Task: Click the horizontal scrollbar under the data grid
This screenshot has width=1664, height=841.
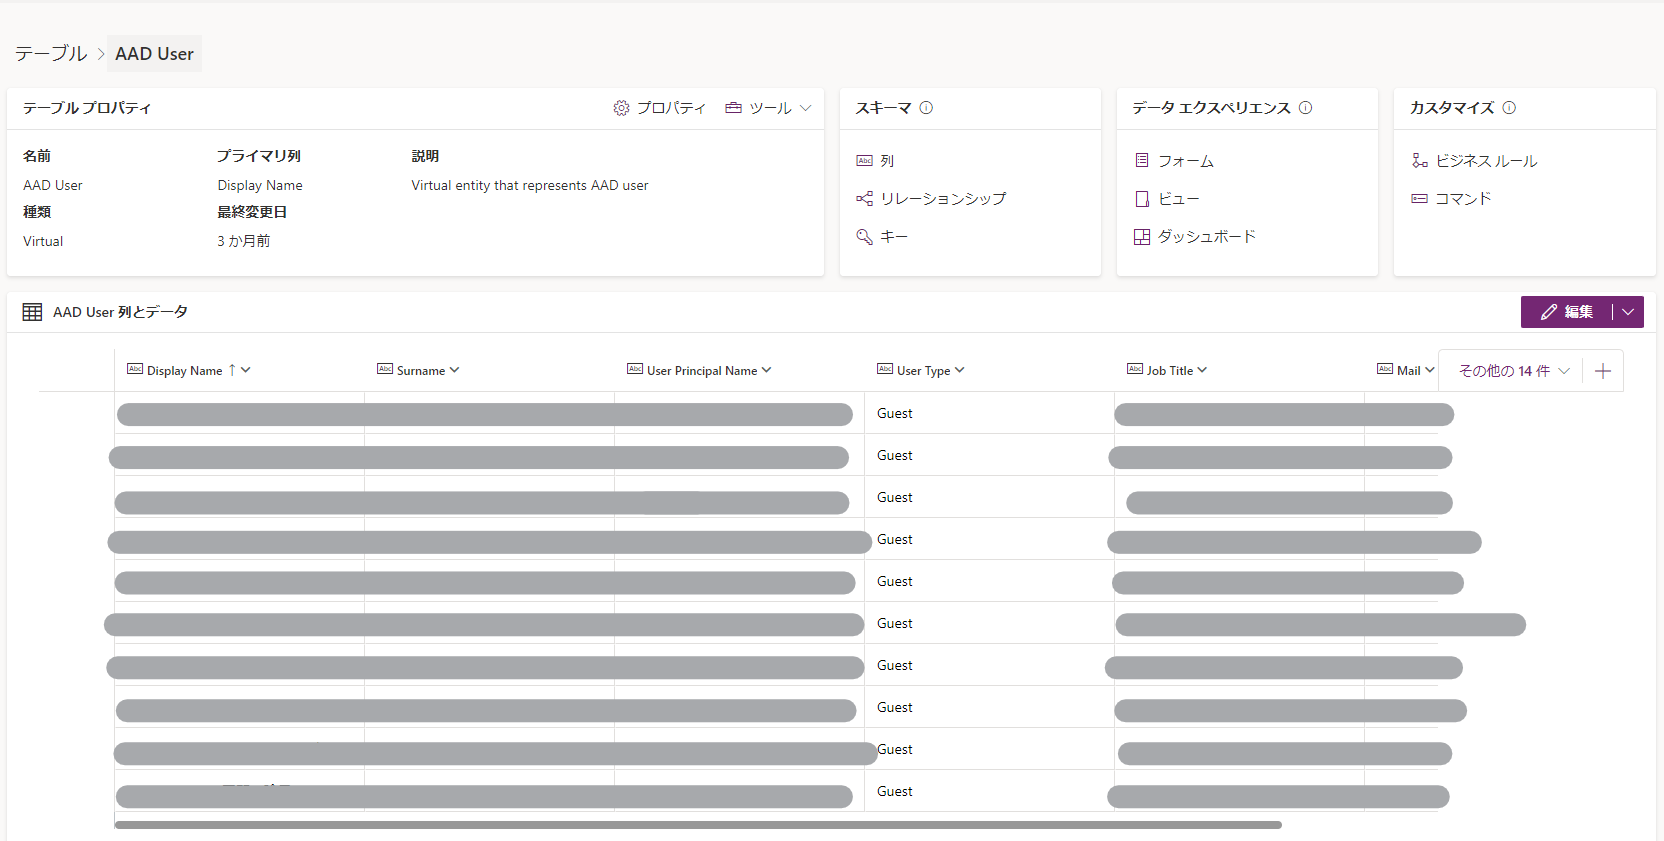Action: [x=698, y=825]
